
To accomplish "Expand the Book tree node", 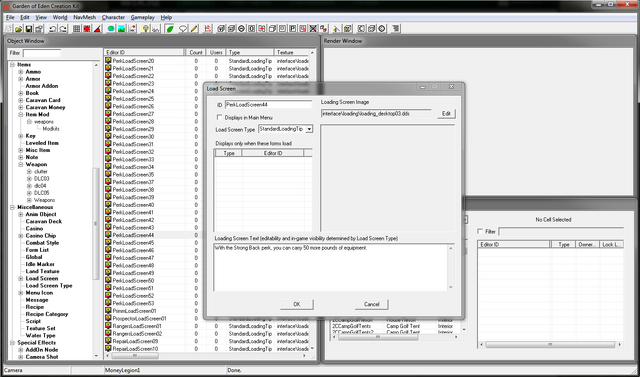I will point(20,93).
